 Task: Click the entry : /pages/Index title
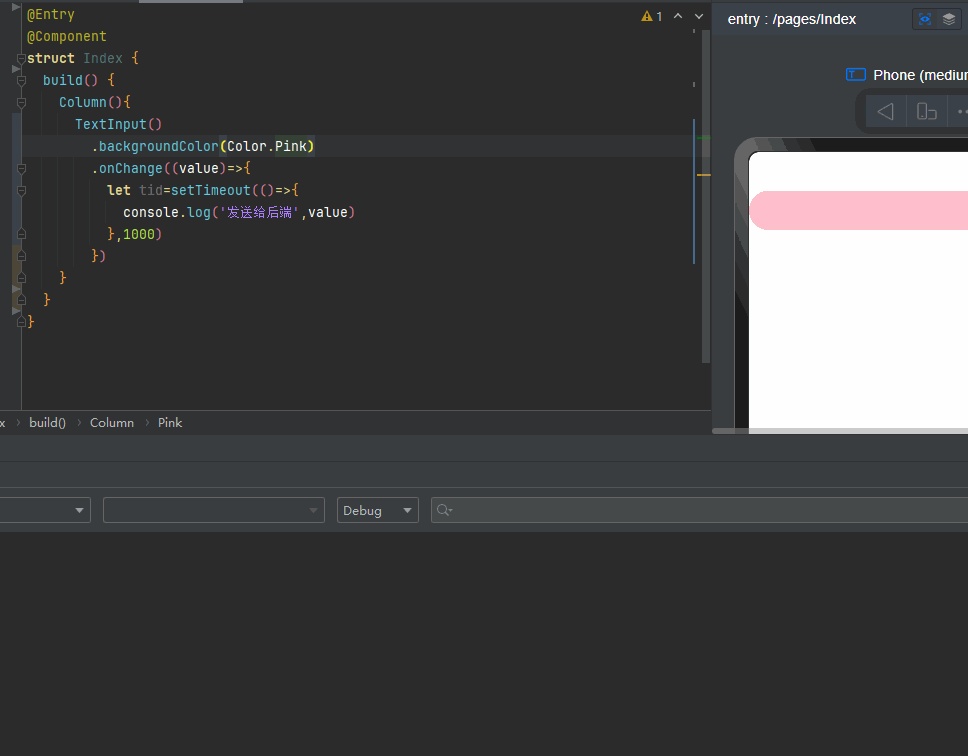click(791, 19)
